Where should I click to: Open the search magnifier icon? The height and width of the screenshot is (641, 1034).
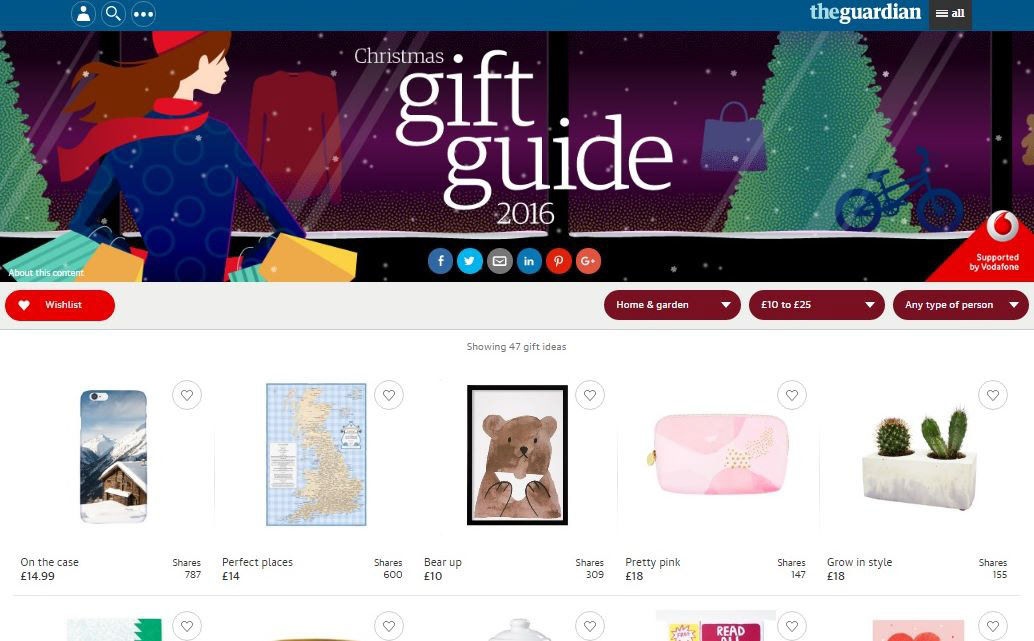click(x=113, y=14)
